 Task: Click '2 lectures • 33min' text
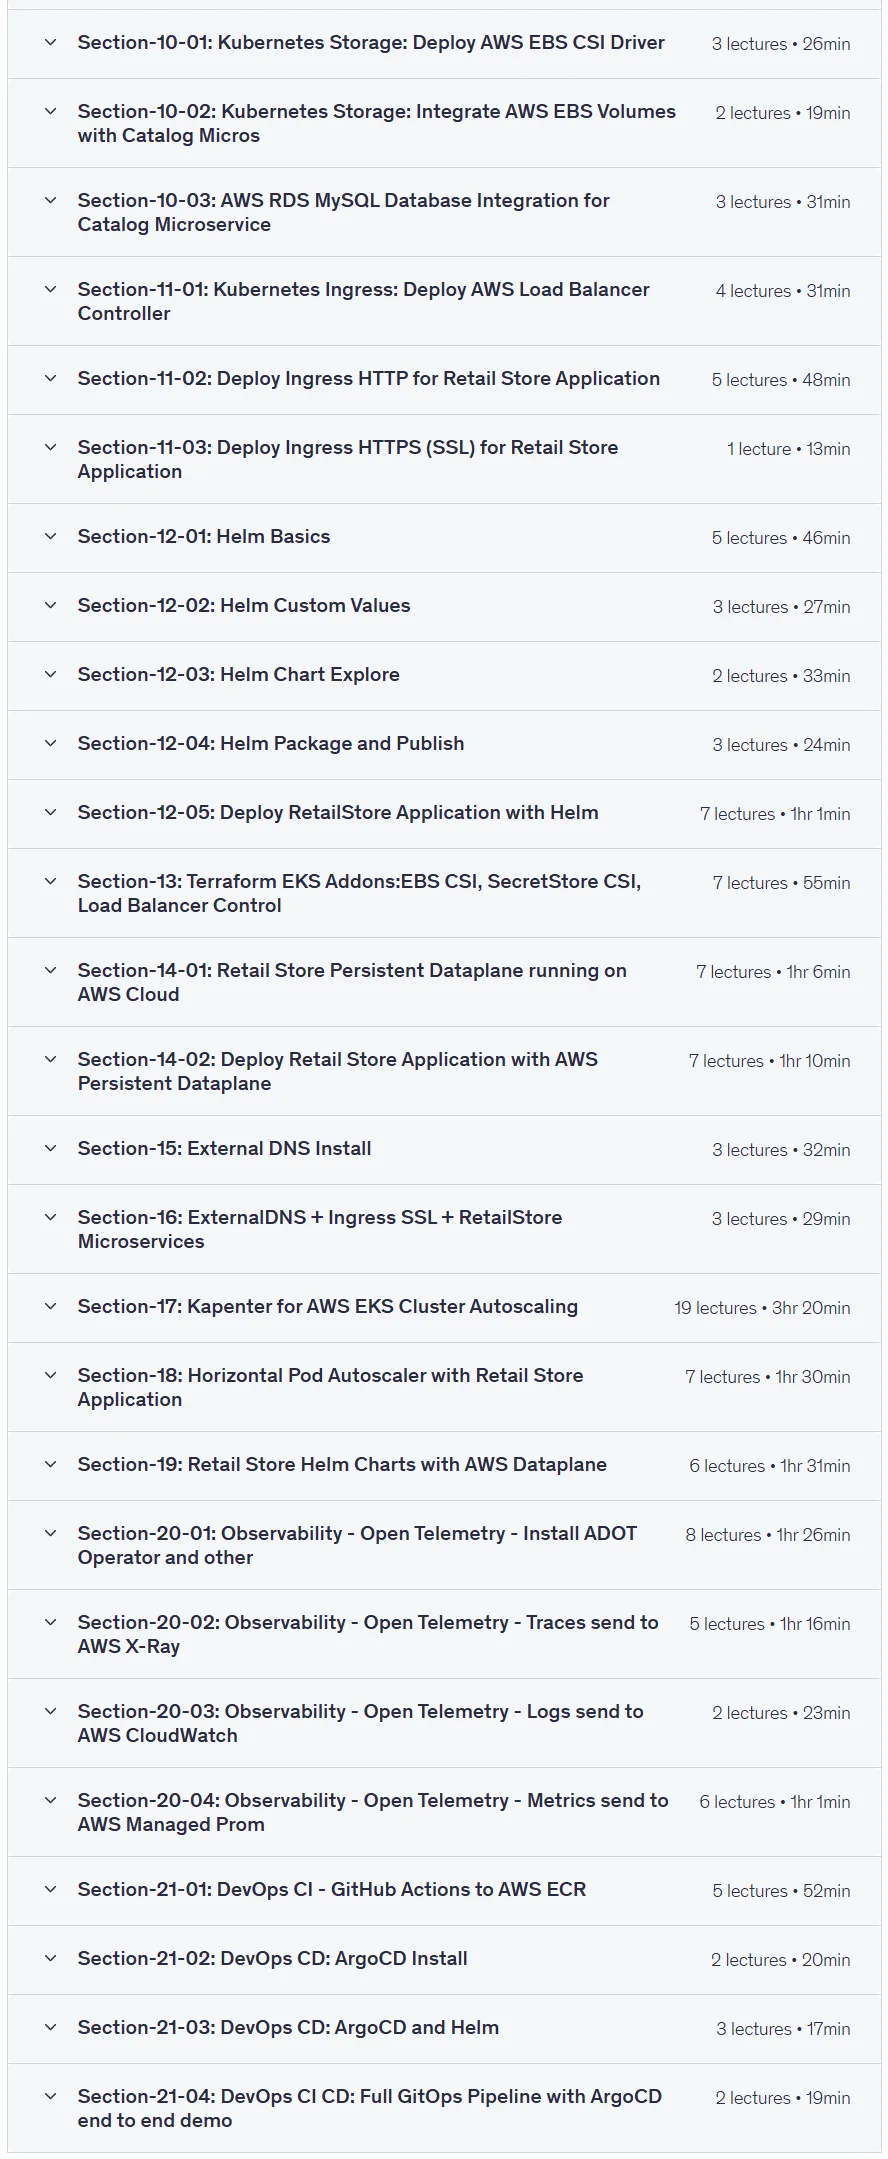click(781, 676)
